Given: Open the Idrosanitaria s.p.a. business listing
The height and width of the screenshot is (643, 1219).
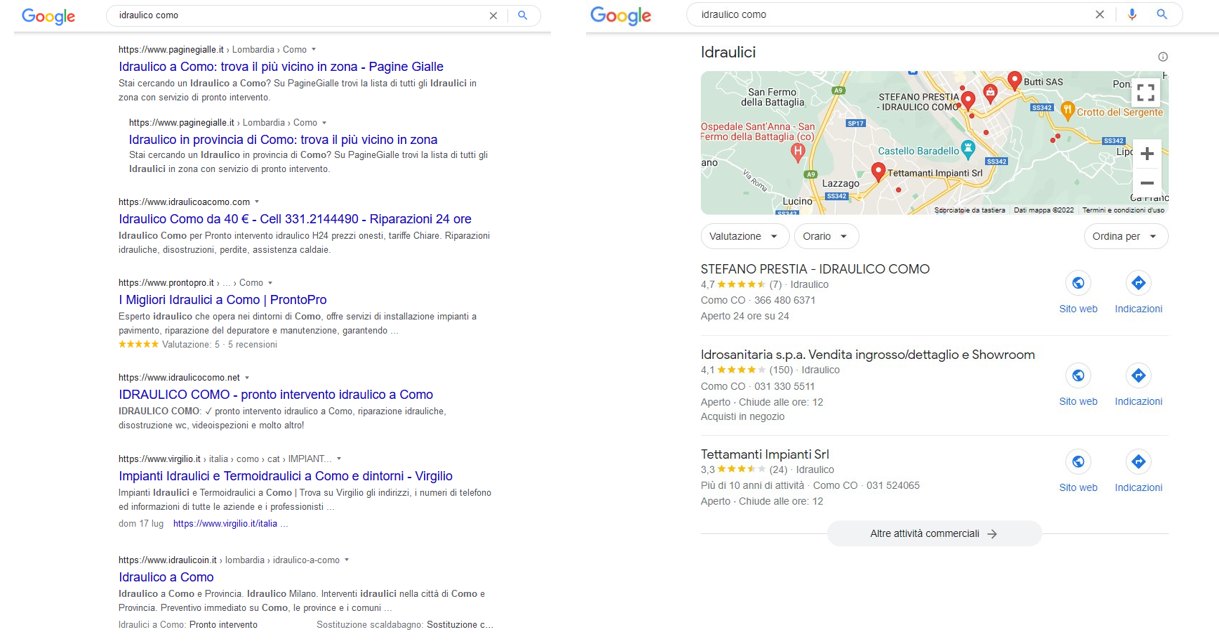Looking at the screenshot, I should (x=867, y=355).
